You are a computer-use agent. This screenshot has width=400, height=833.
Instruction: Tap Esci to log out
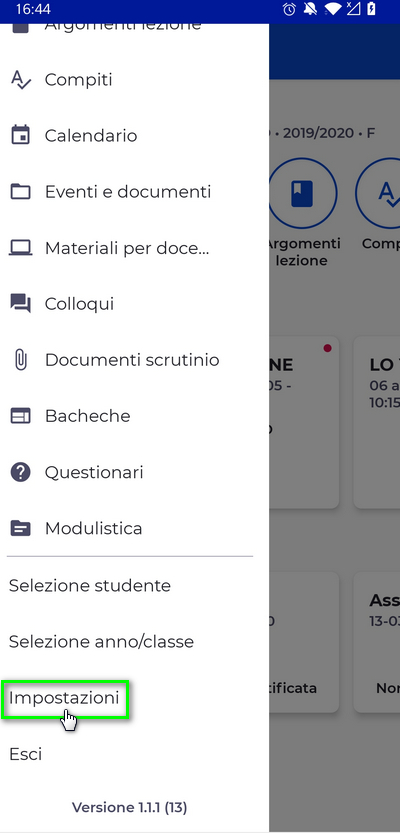click(25, 754)
